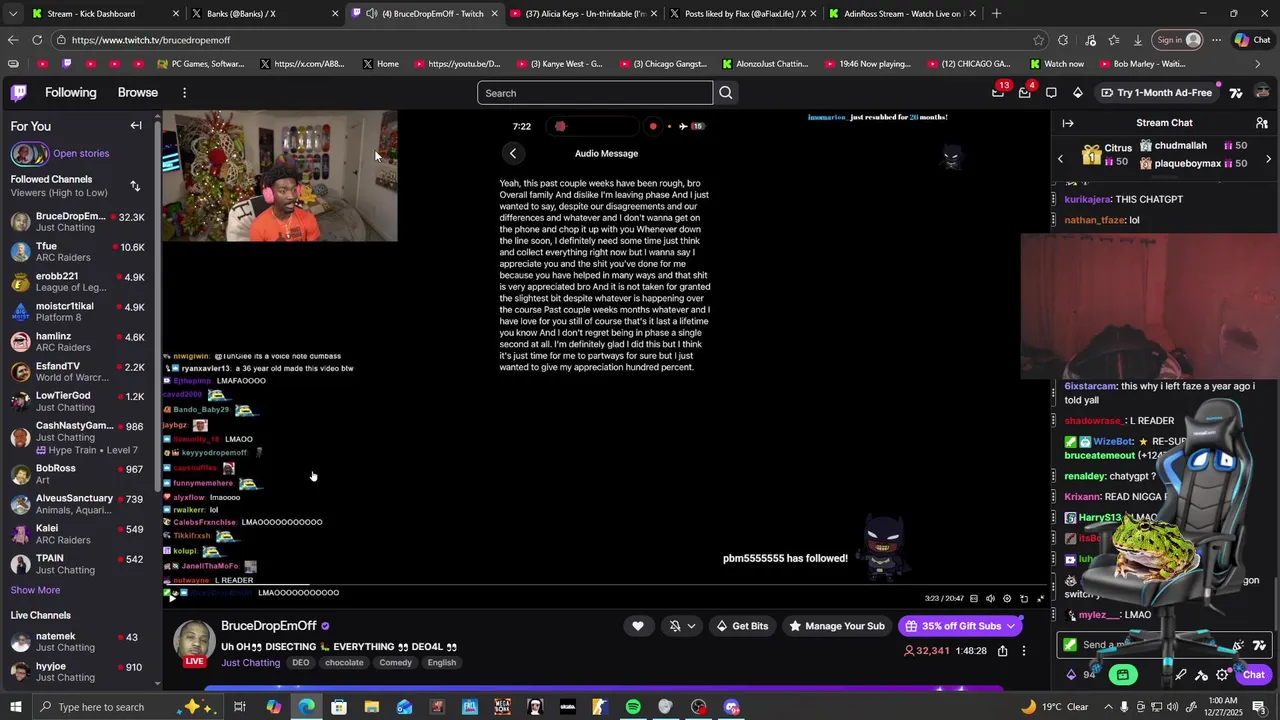This screenshot has width=1280, height=720.
Task: Open the Browse page
Action: [x=138, y=92]
